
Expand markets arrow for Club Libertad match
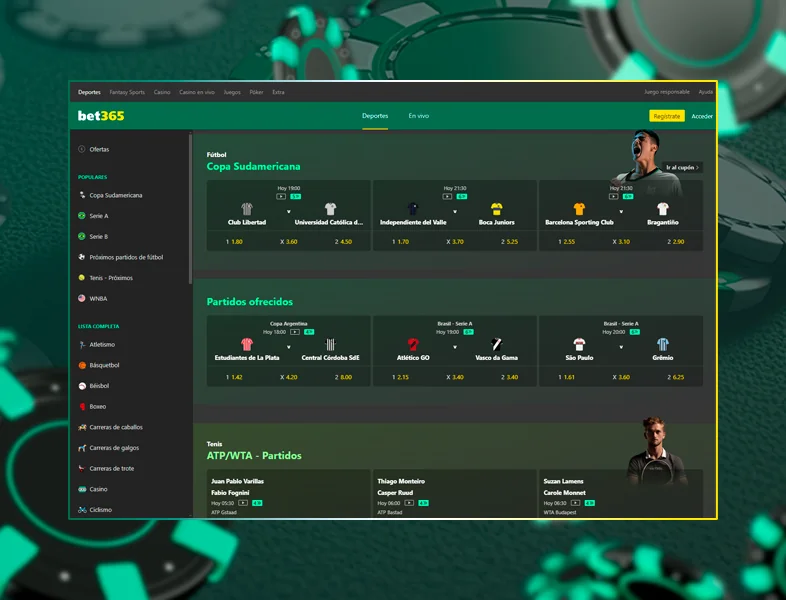point(288,212)
